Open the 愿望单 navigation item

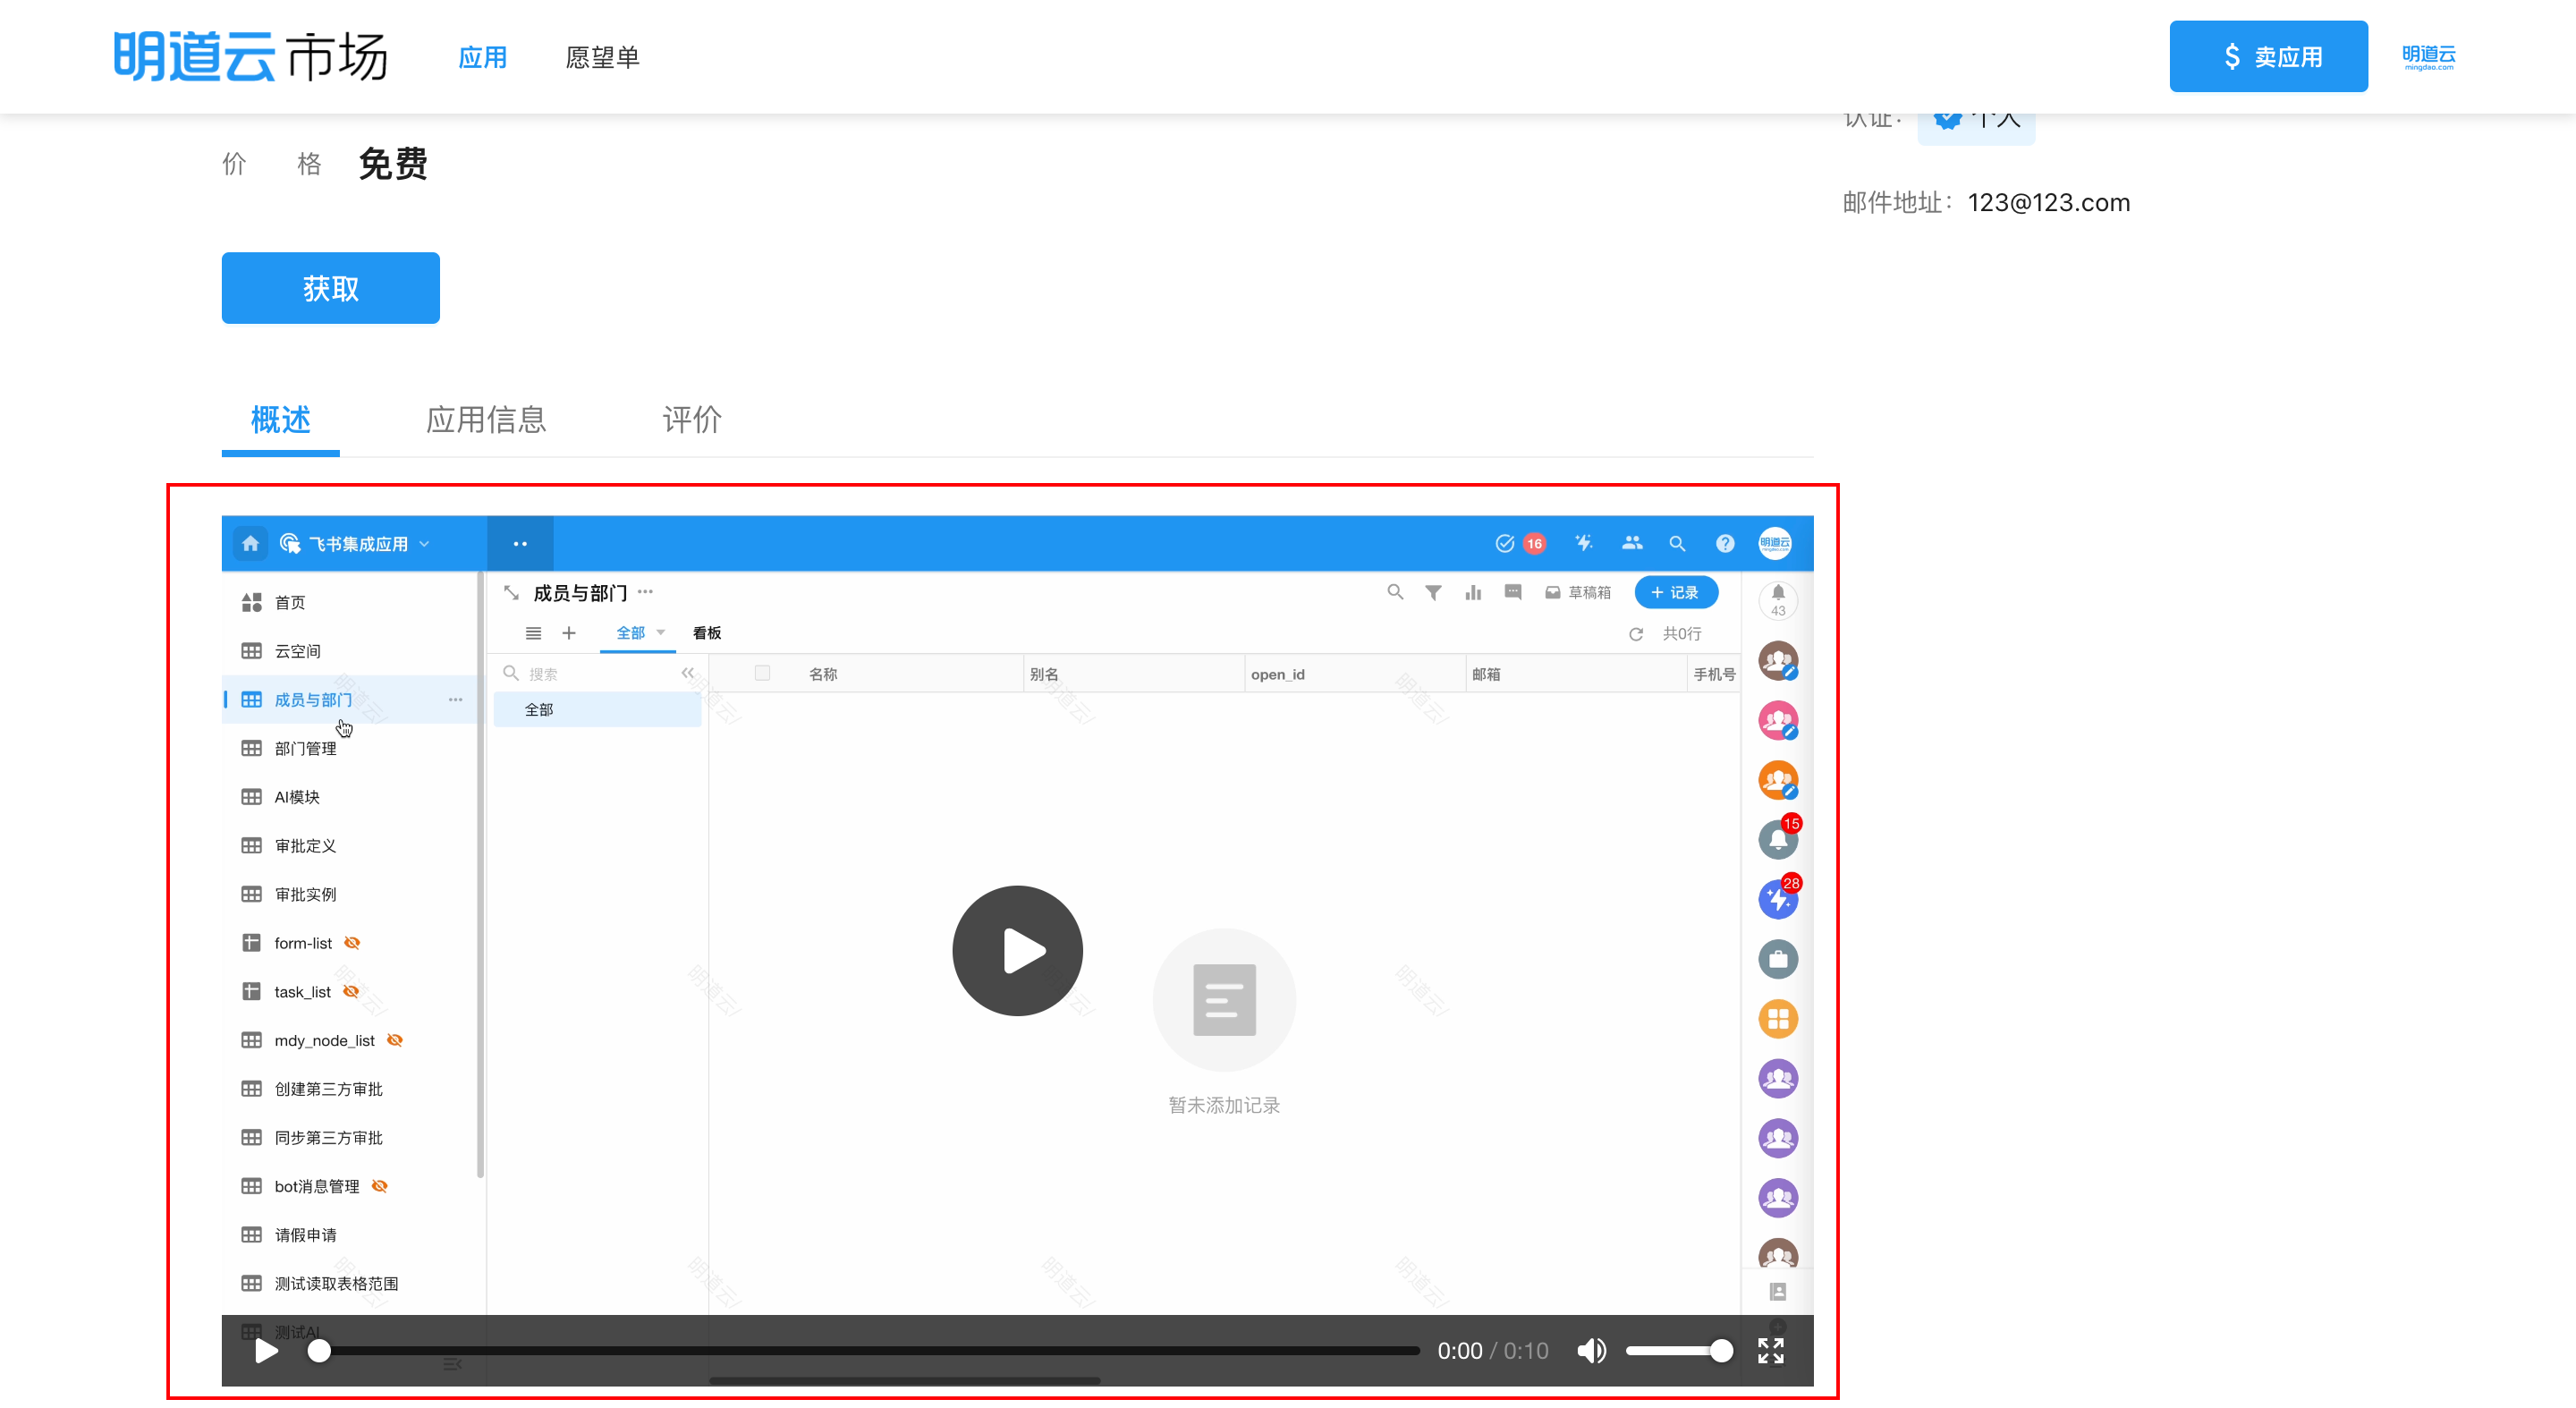602,57
